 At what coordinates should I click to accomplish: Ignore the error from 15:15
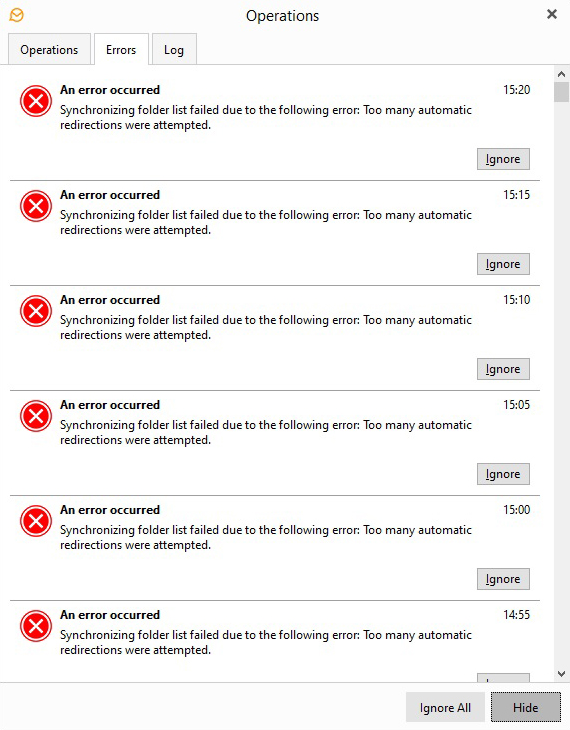point(503,264)
